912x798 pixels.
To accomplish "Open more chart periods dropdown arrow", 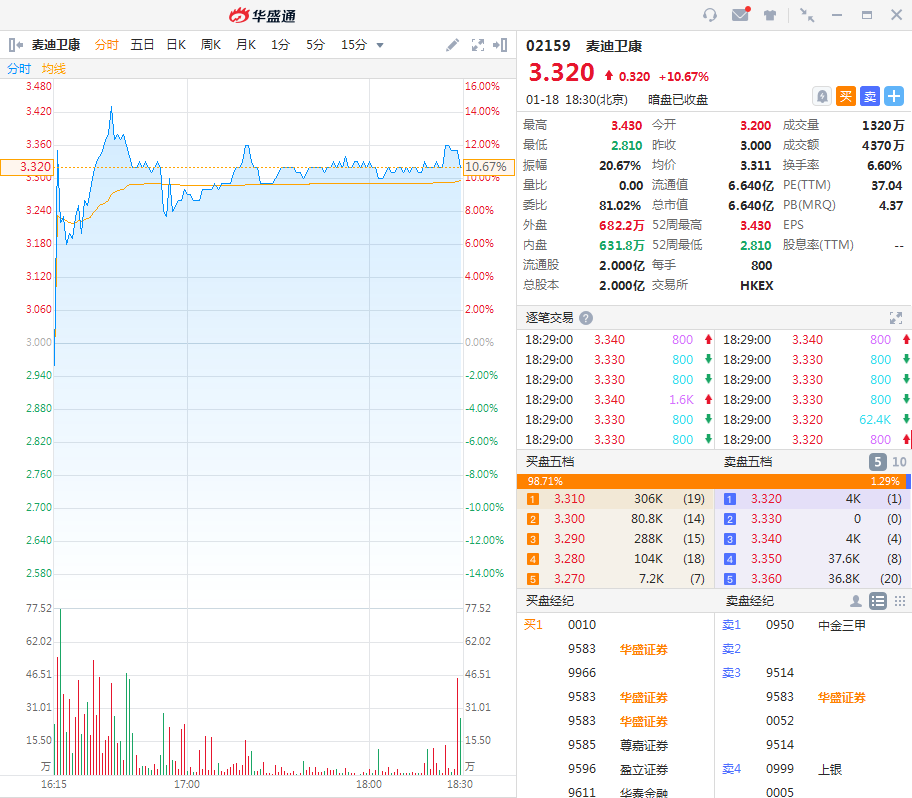I will (x=380, y=45).
